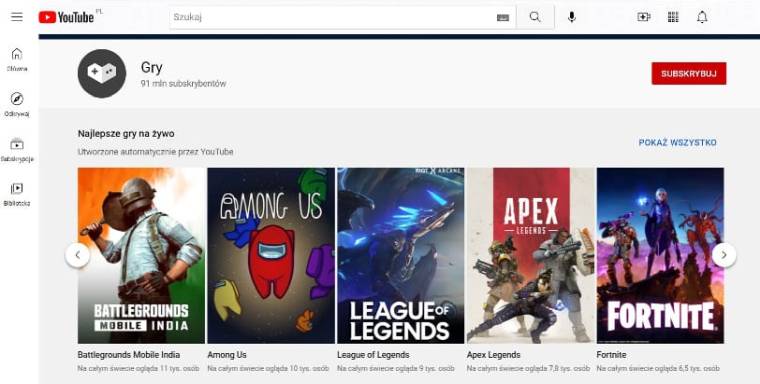Click the Fortnite title below poster

(x=611, y=355)
